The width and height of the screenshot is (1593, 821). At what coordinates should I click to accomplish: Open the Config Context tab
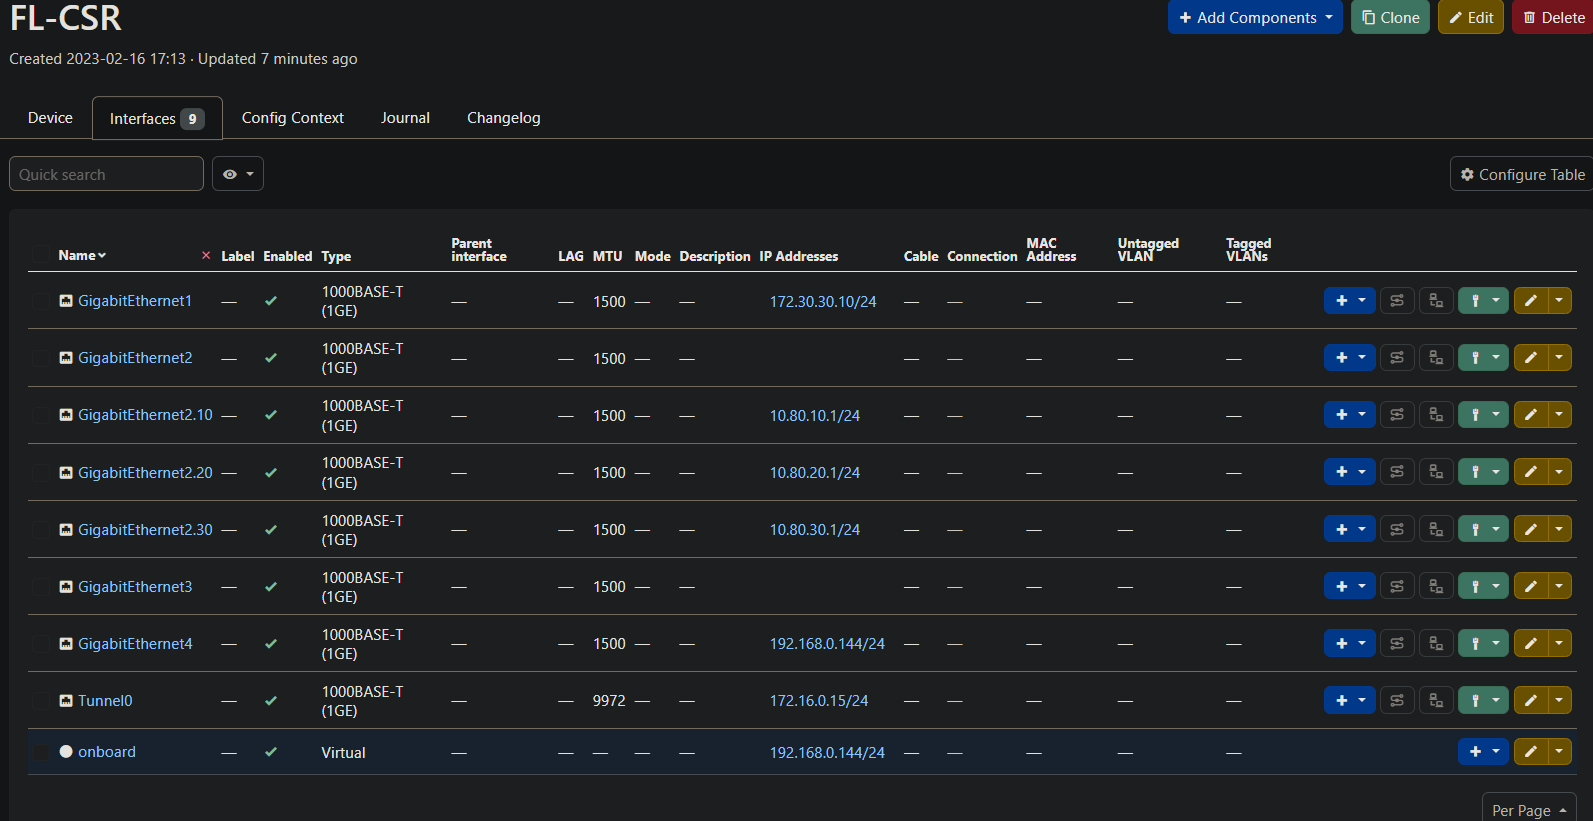[293, 118]
